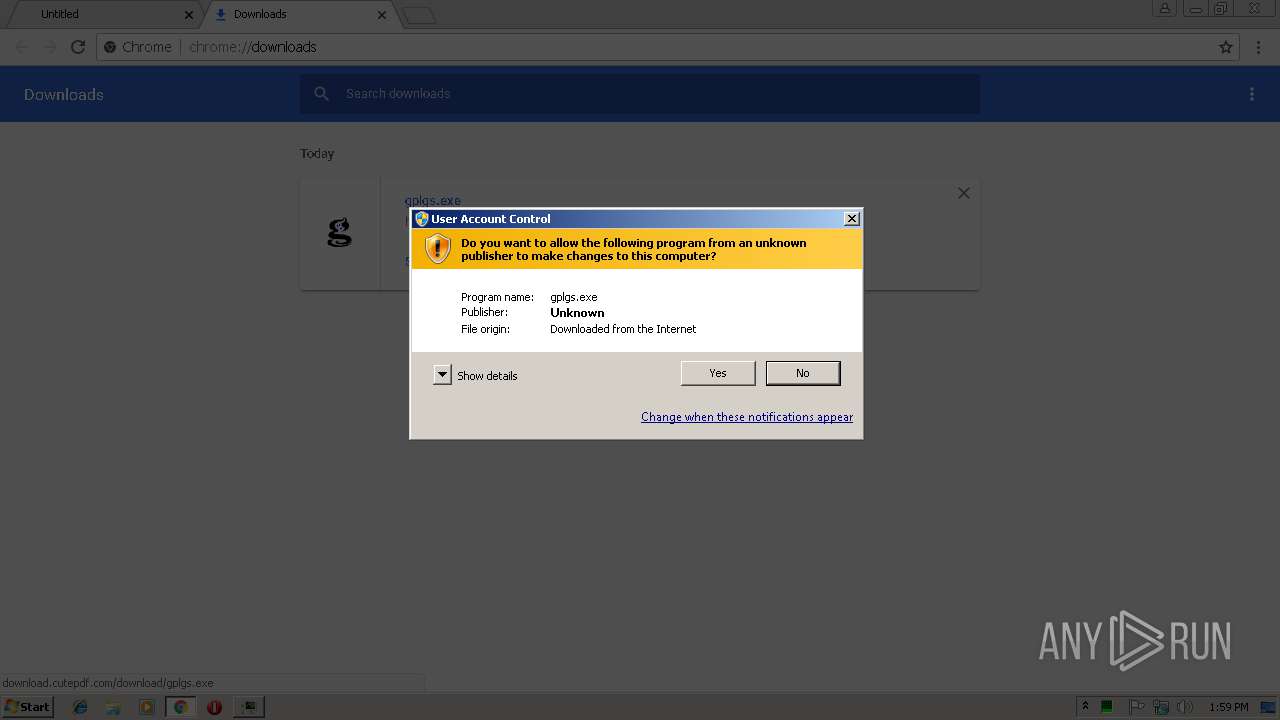
Task: Click Yes in User Account Control dialog
Action: (718, 373)
